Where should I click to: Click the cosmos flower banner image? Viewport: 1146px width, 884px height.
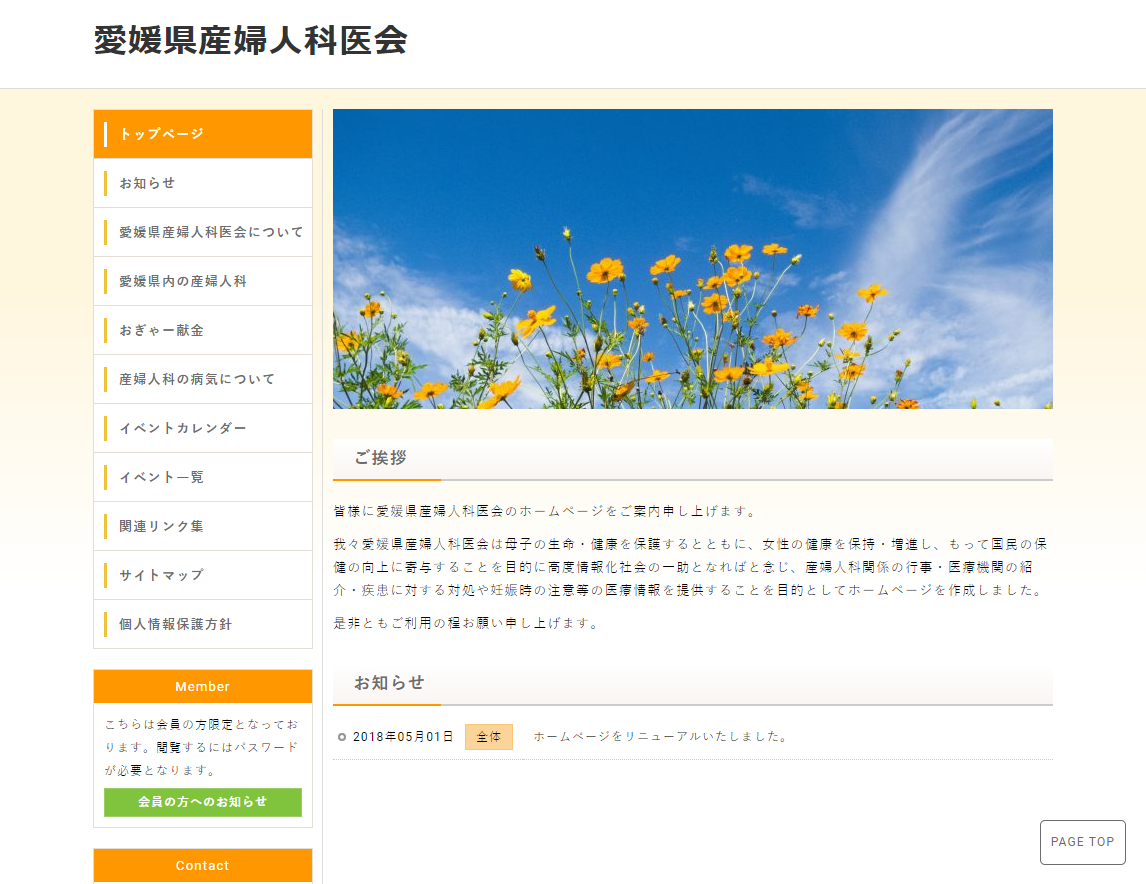[693, 259]
